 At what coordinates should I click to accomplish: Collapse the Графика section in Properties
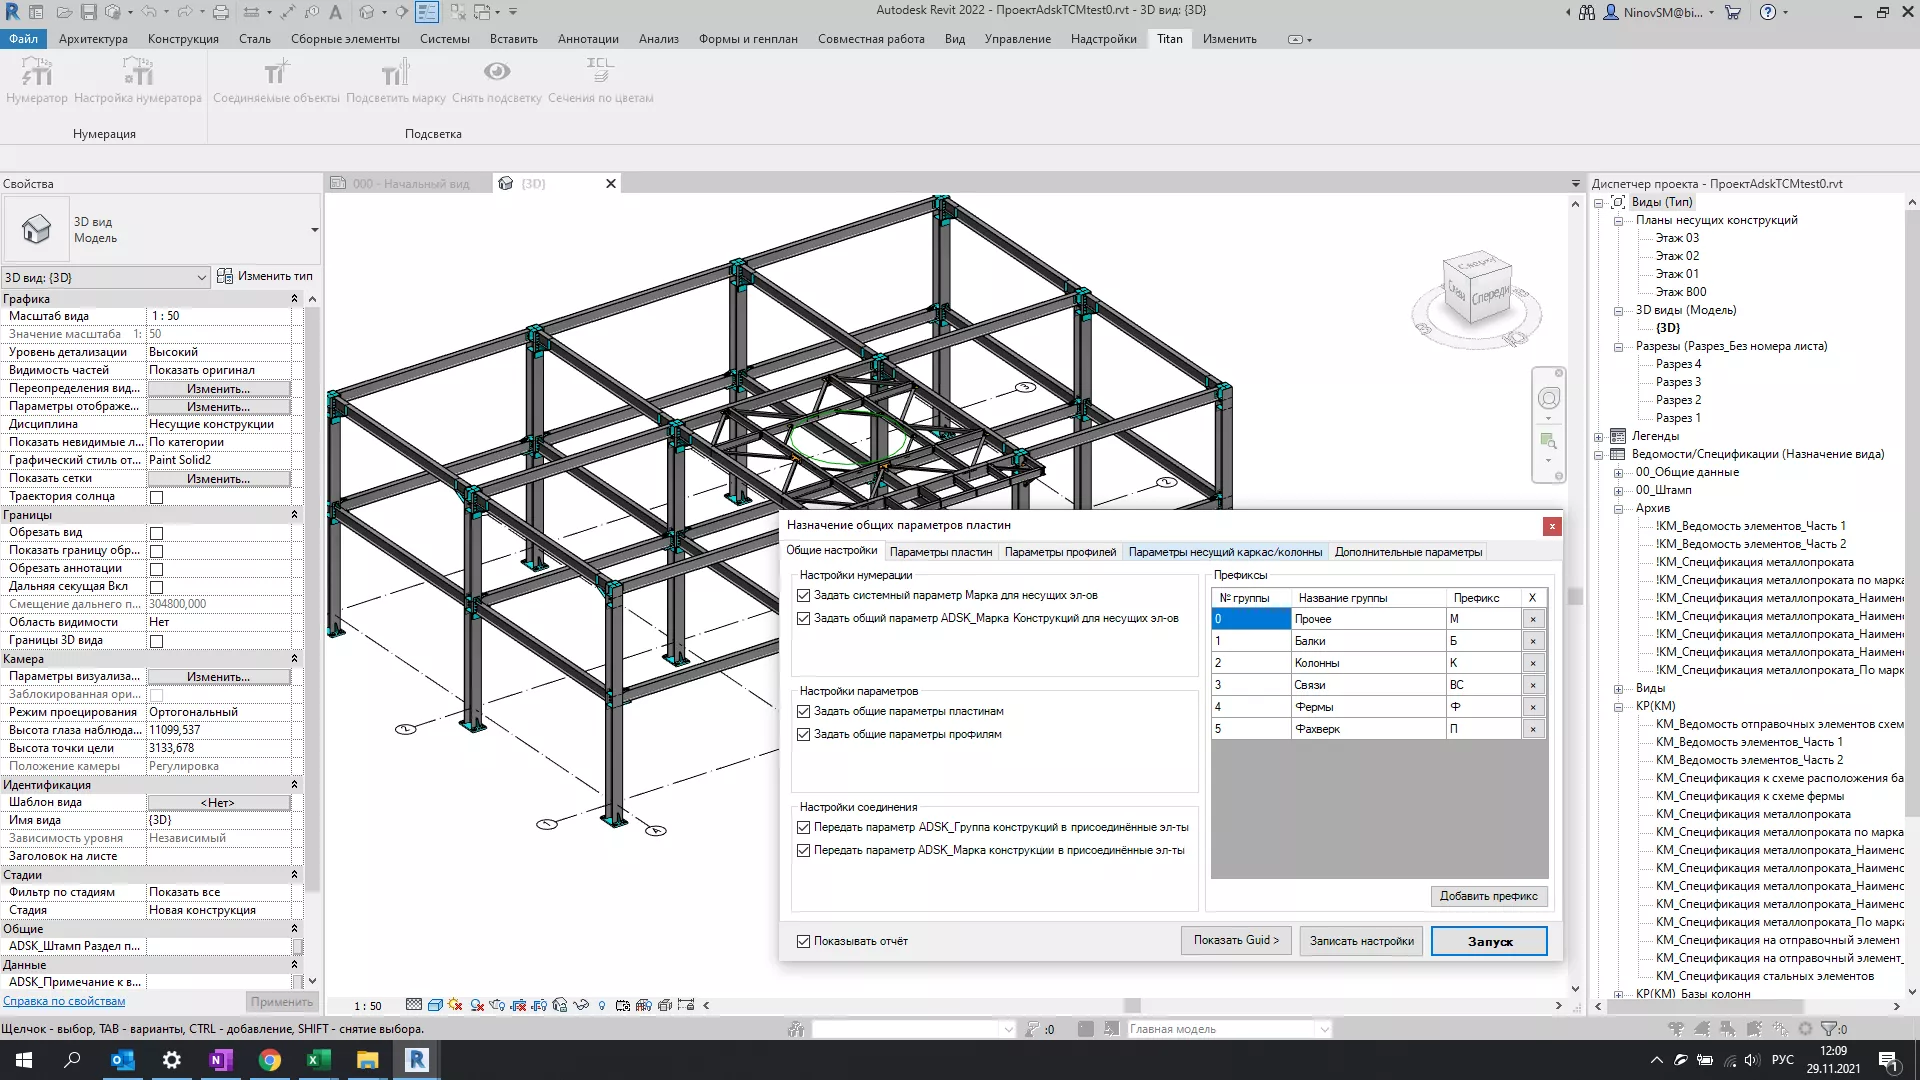[x=294, y=298]
